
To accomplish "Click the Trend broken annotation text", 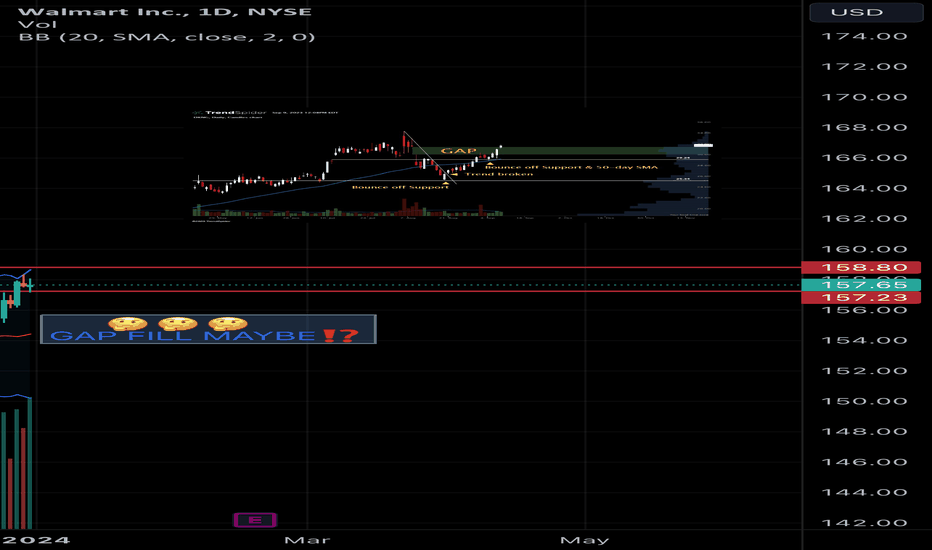I will tap(499, 174).
